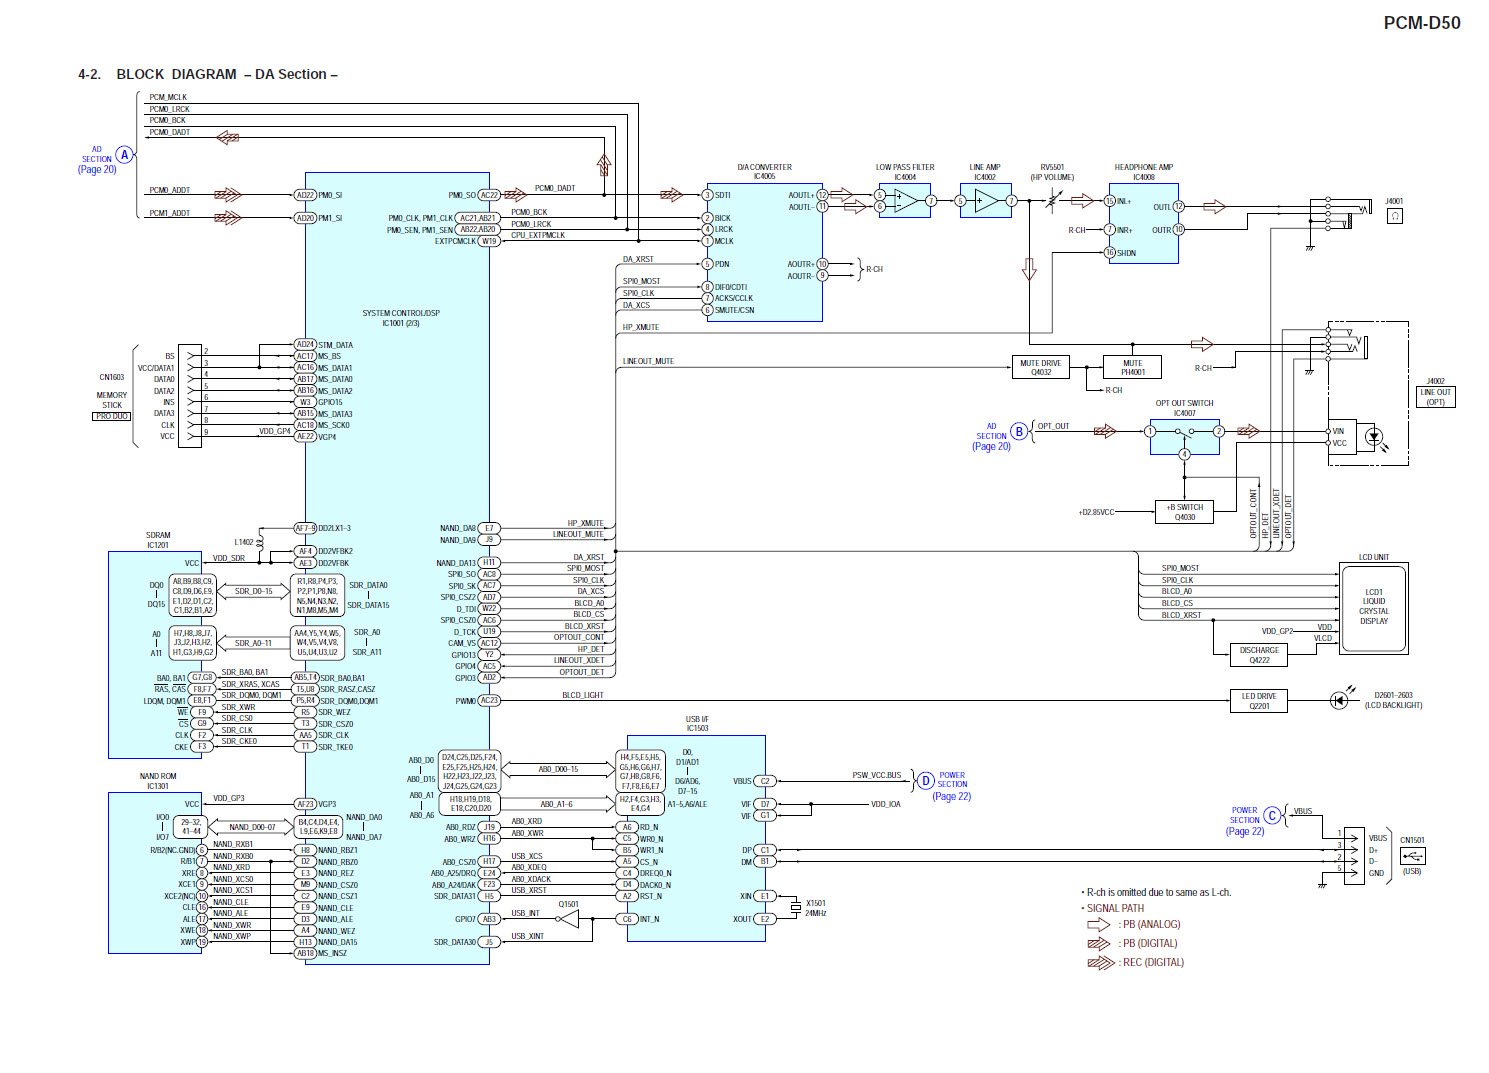Click the Line Amp IC4002 amplifier triangle

(x=986, y=201)
